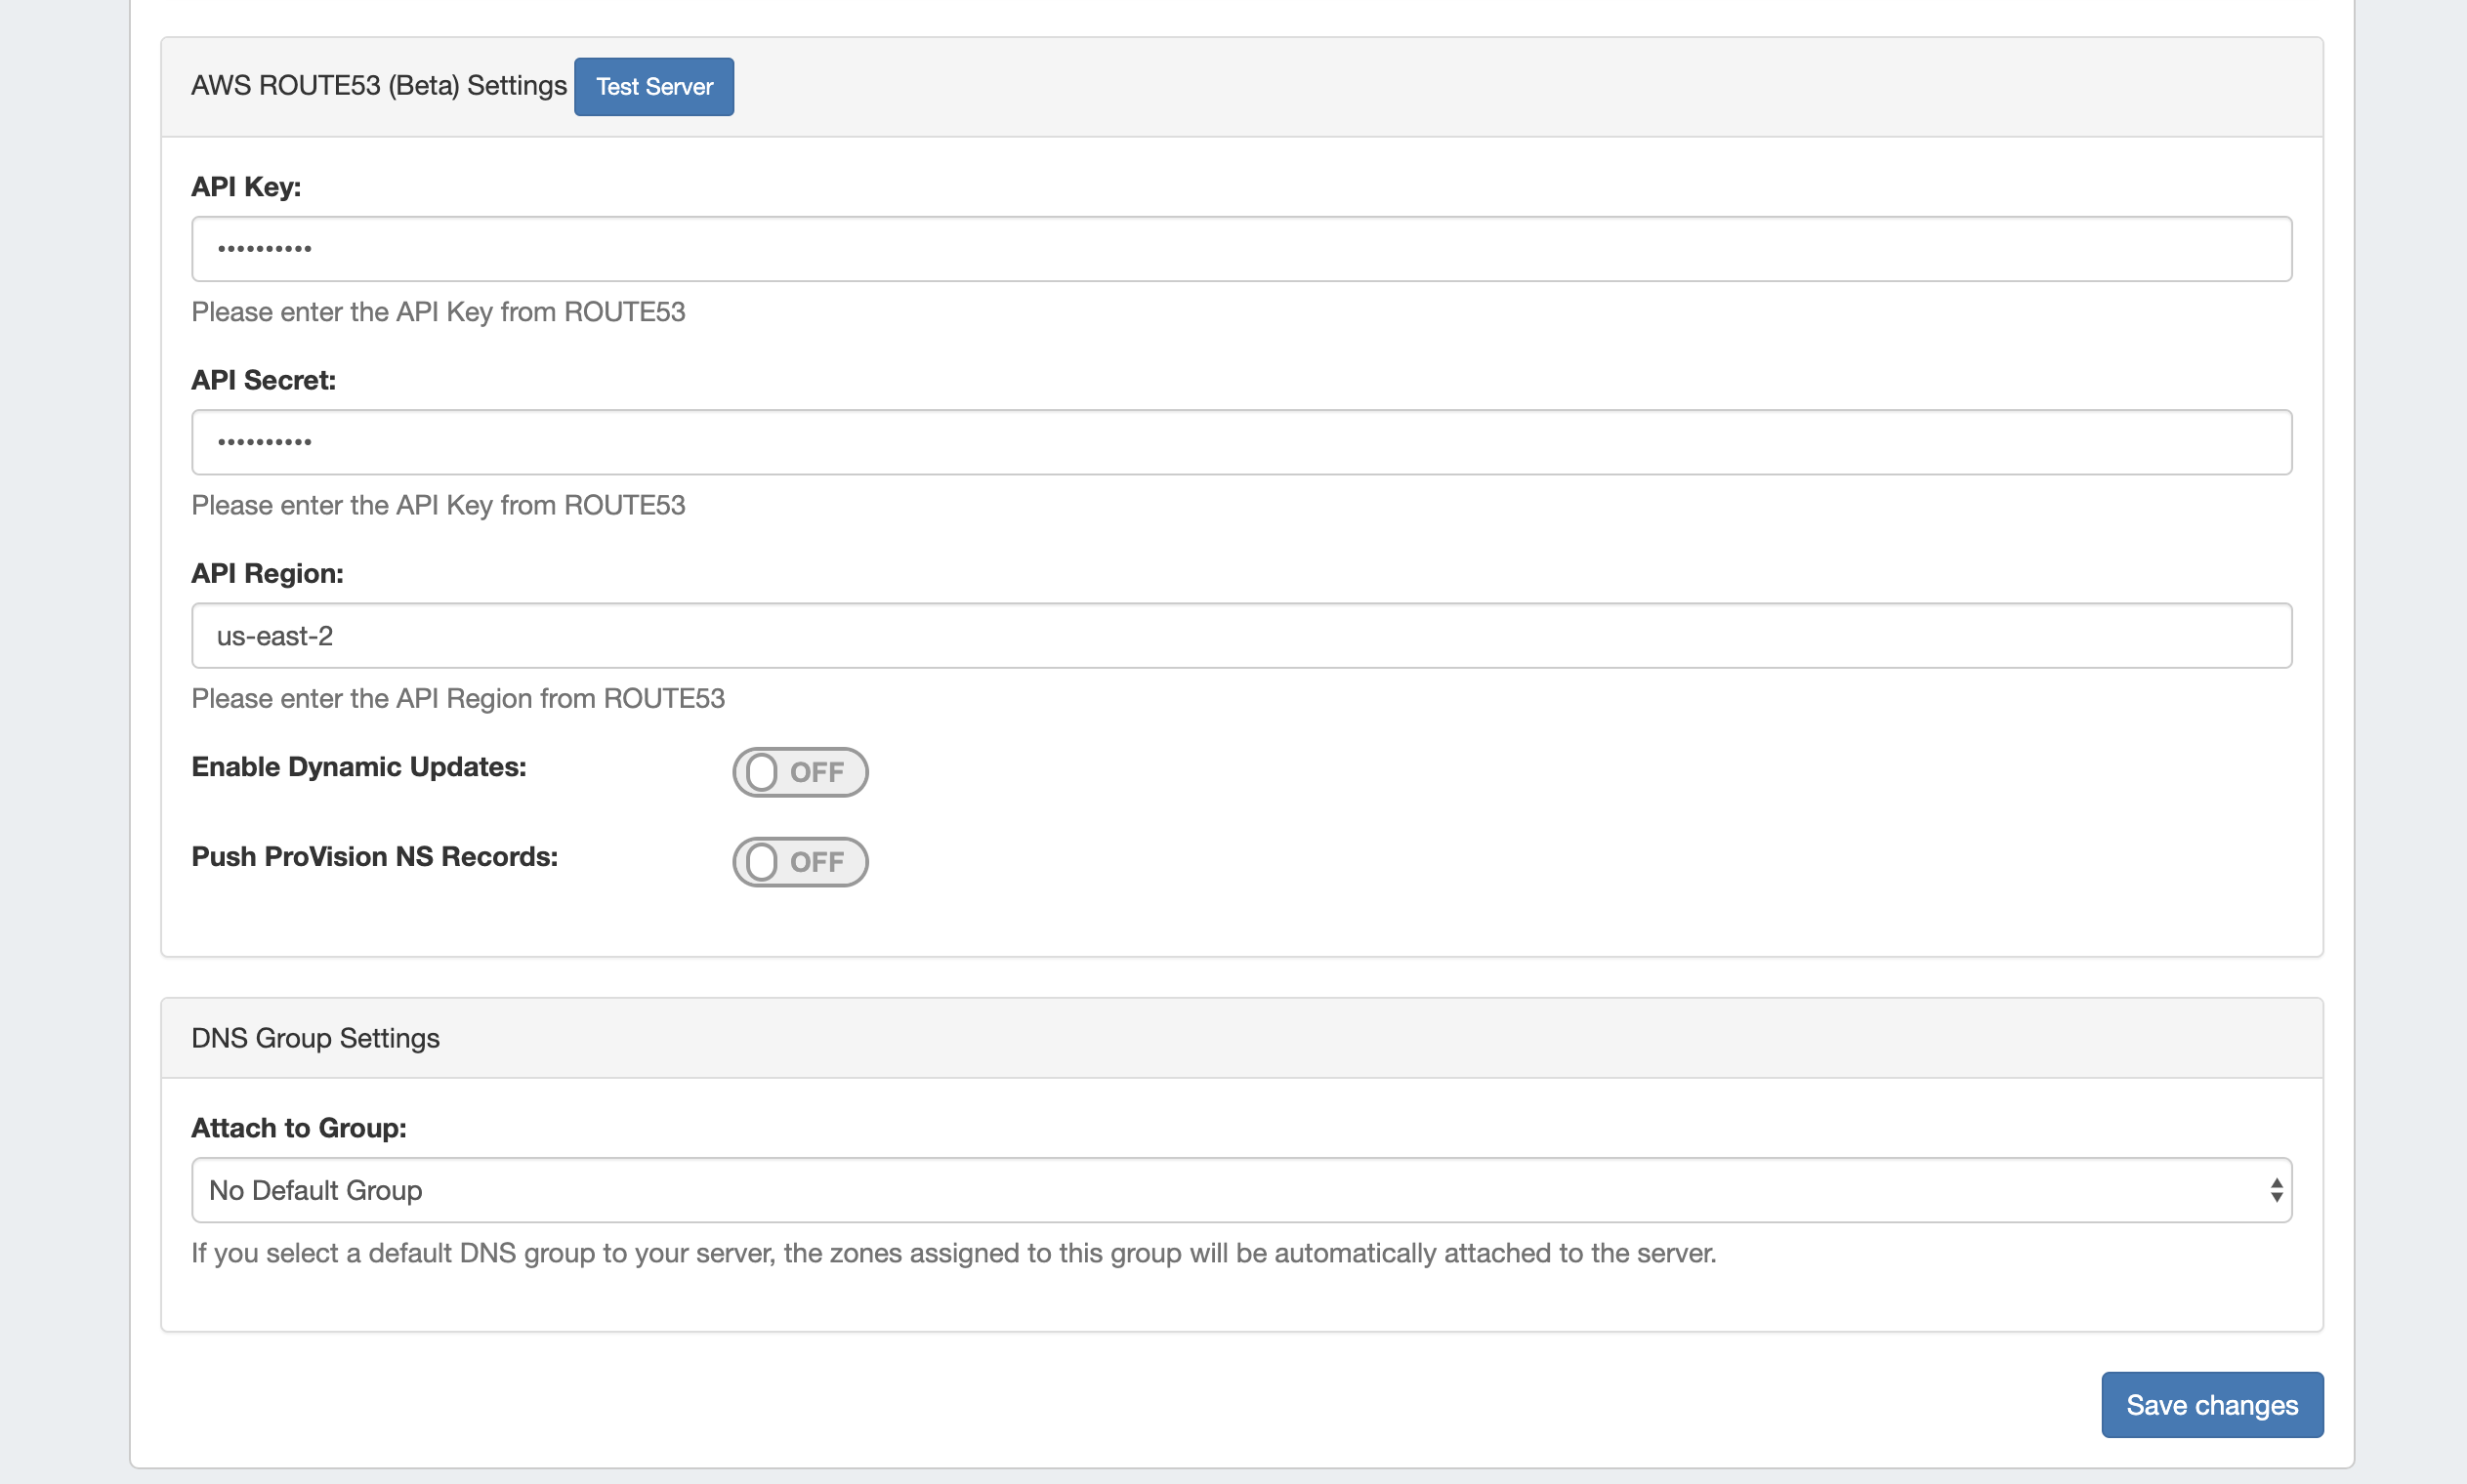Click the Push ProVision NS Records label

[374, 857]
